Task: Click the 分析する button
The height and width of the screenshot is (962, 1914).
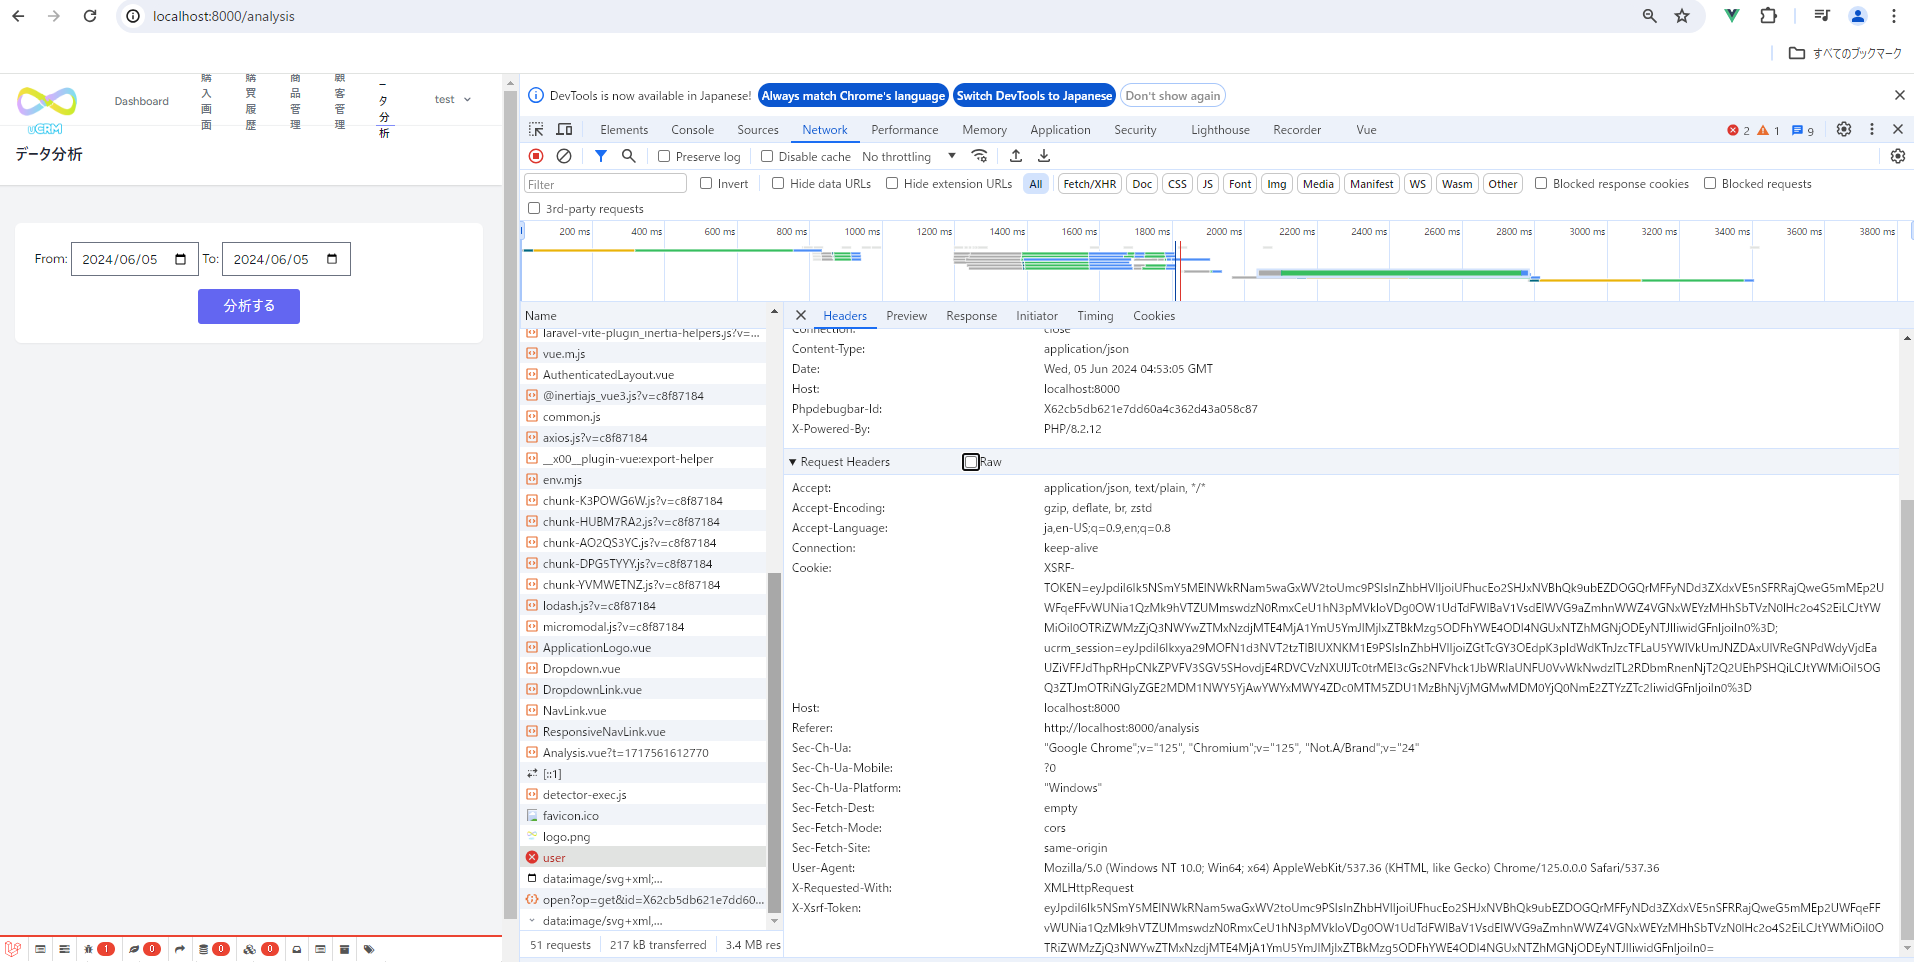Action: 249,306
